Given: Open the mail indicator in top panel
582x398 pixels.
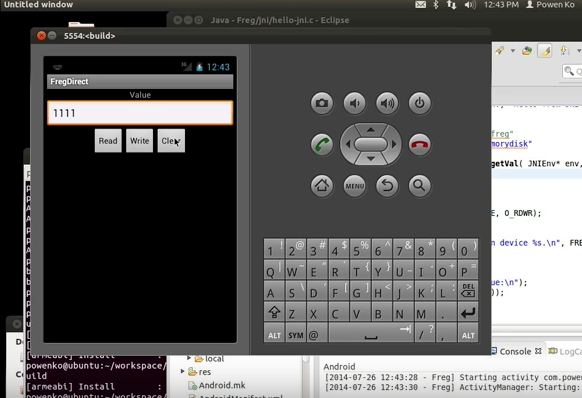Looking at the screenshot, I should pyautogui.click(x=420, y=4).
